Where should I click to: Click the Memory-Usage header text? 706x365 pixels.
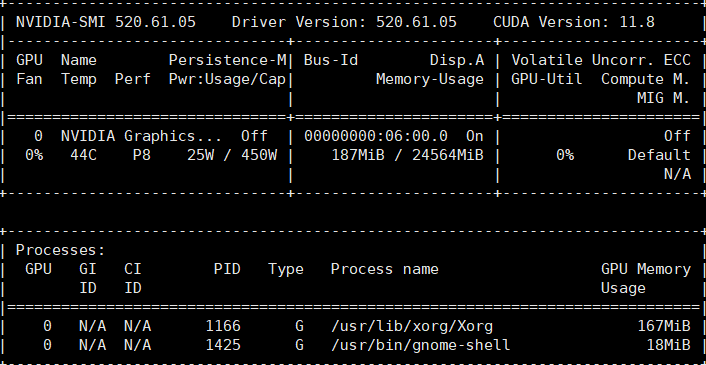tap(430, 79)
